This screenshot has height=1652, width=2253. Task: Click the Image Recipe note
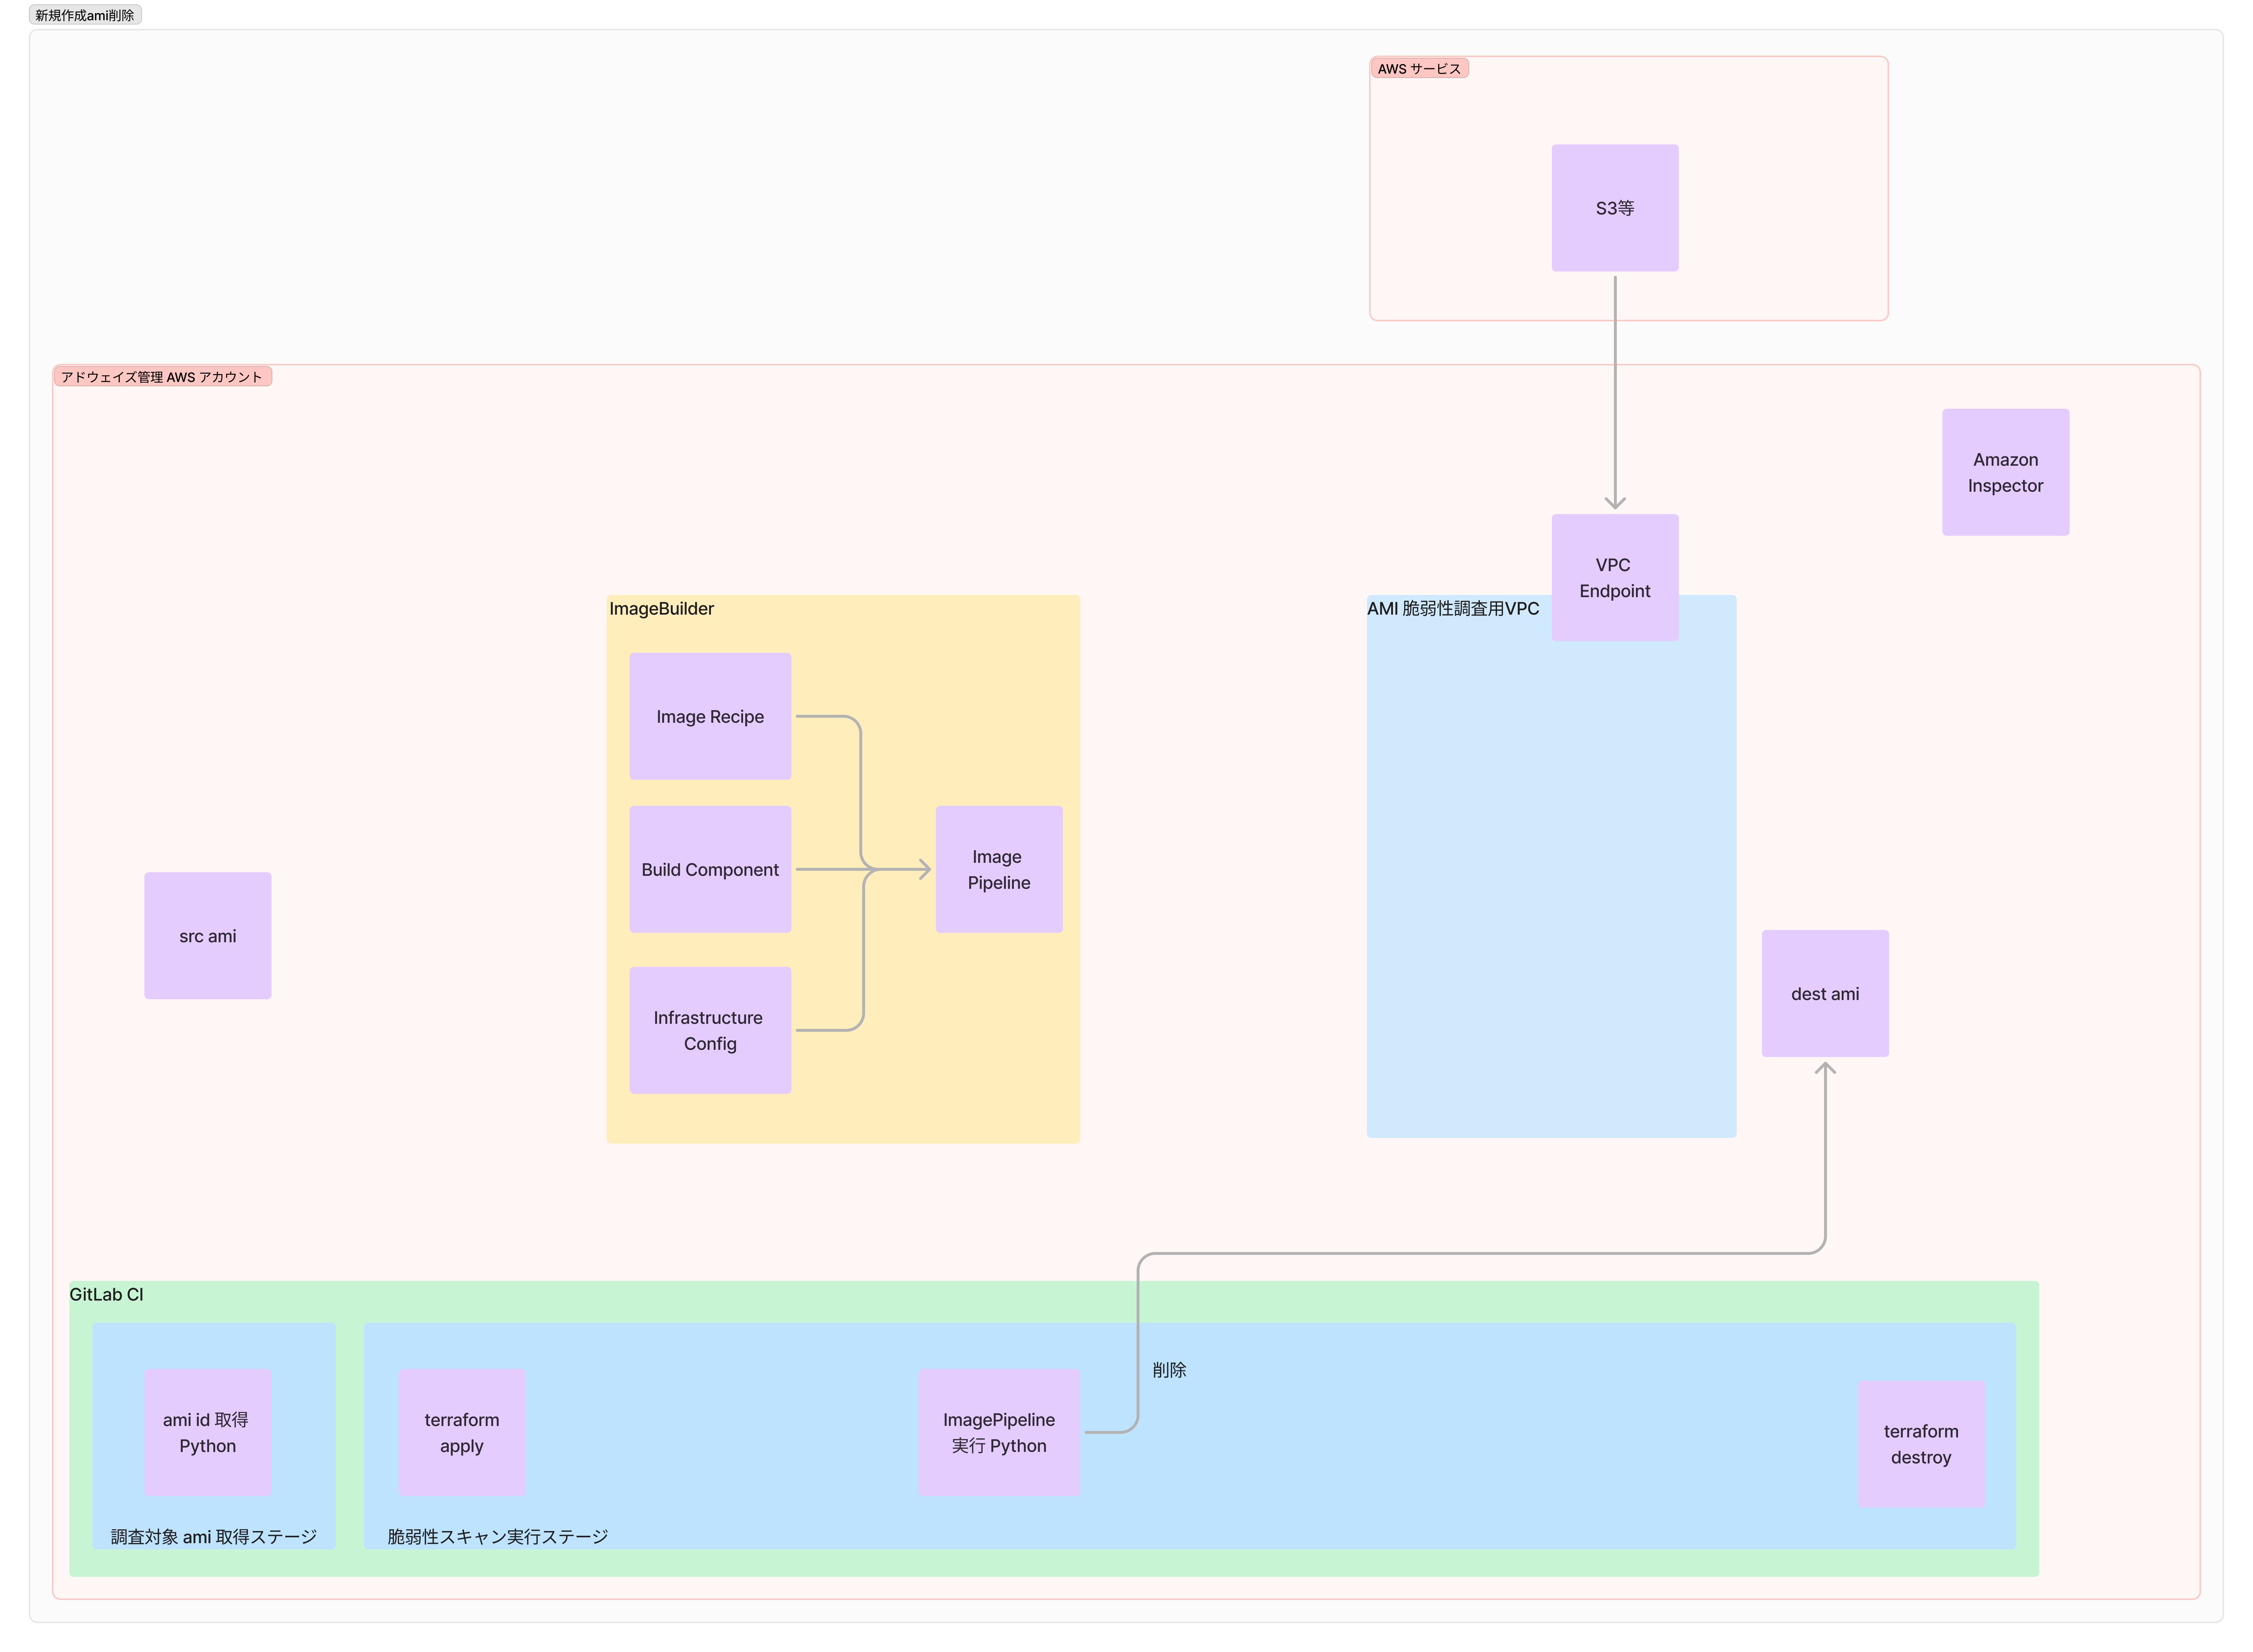click(710, 716)
